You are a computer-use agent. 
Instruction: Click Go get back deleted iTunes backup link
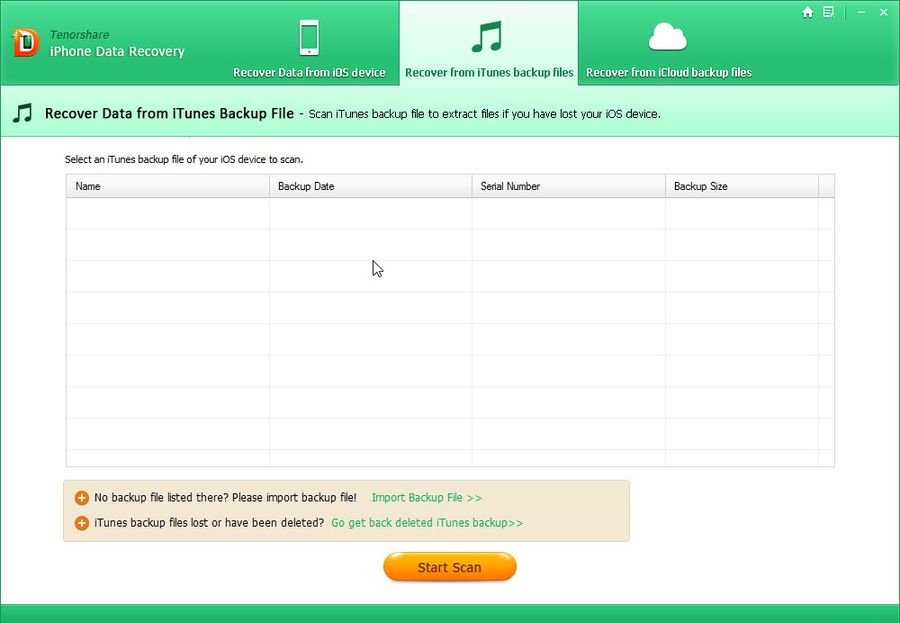pyautogui.click(x=427, y=523)
